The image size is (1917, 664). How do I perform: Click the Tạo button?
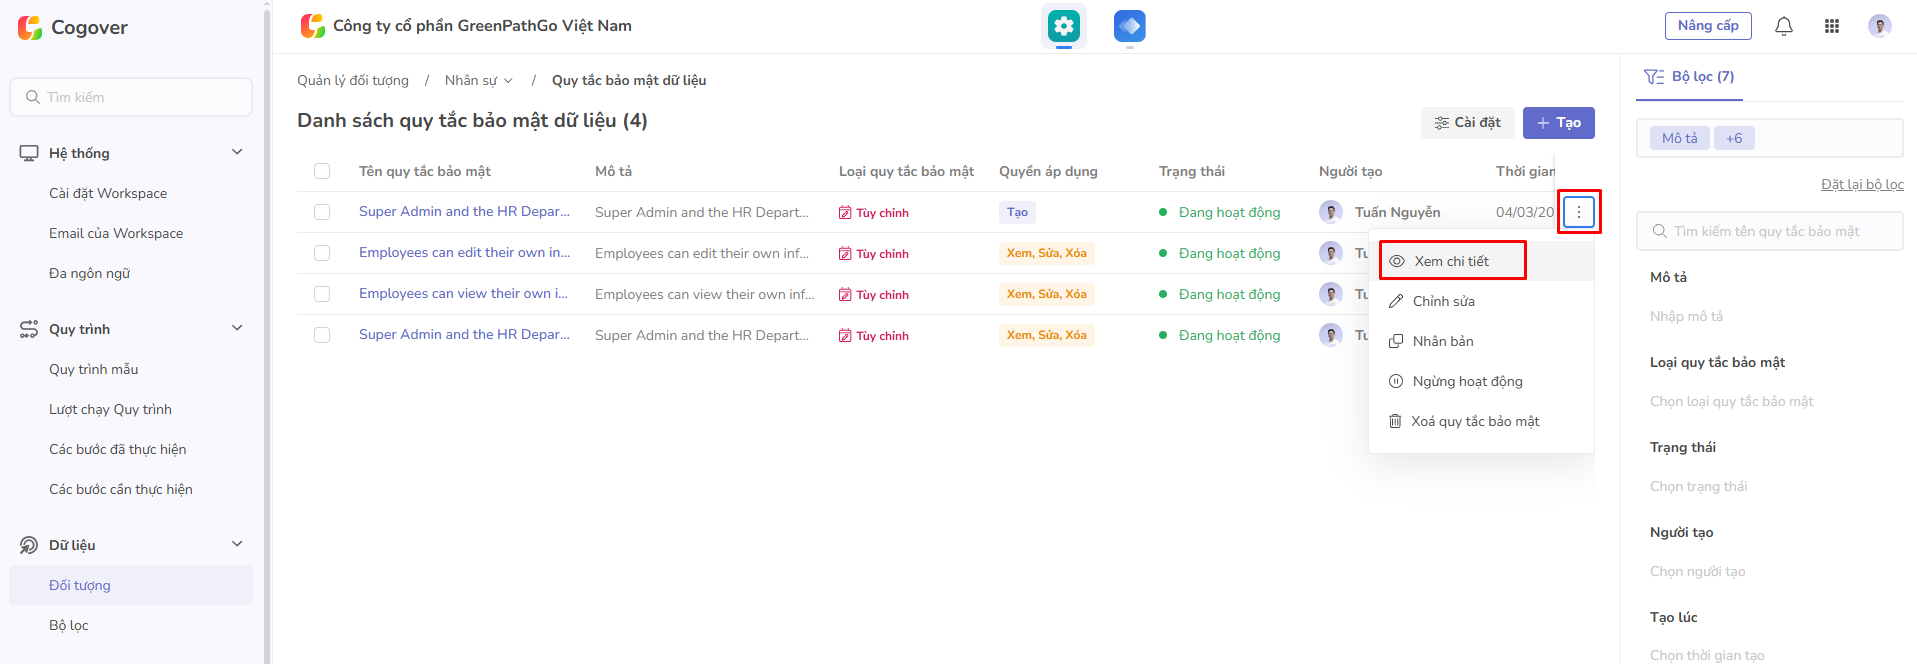1558,123
